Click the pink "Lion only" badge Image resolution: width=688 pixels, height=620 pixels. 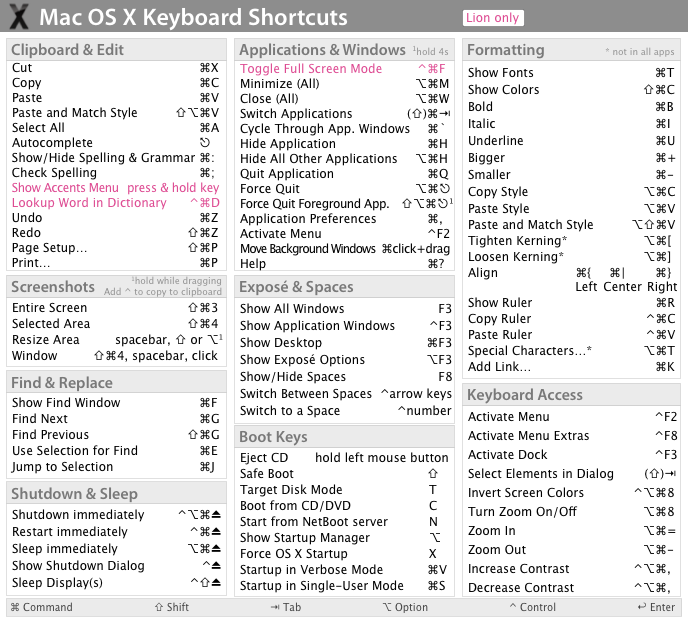pyautogui.click(x=493, y=18)
